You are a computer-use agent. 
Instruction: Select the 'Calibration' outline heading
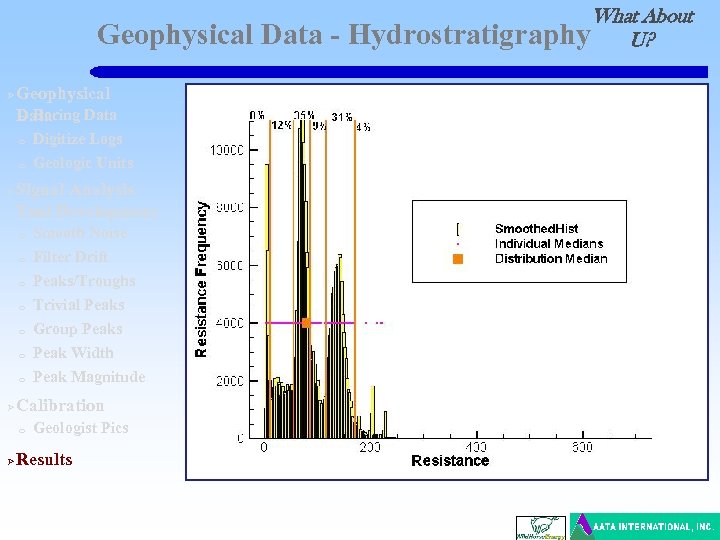[x=60, y=406]
